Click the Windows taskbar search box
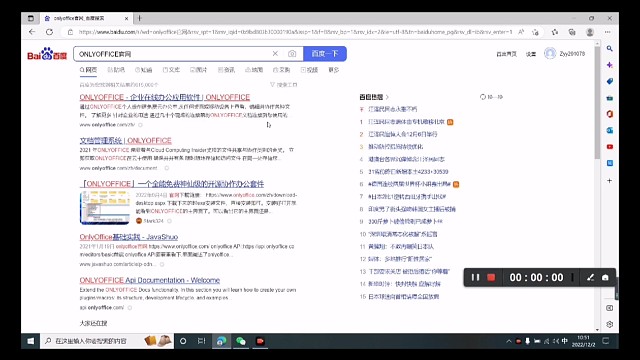The image size is (640, 360). [107, 341]
